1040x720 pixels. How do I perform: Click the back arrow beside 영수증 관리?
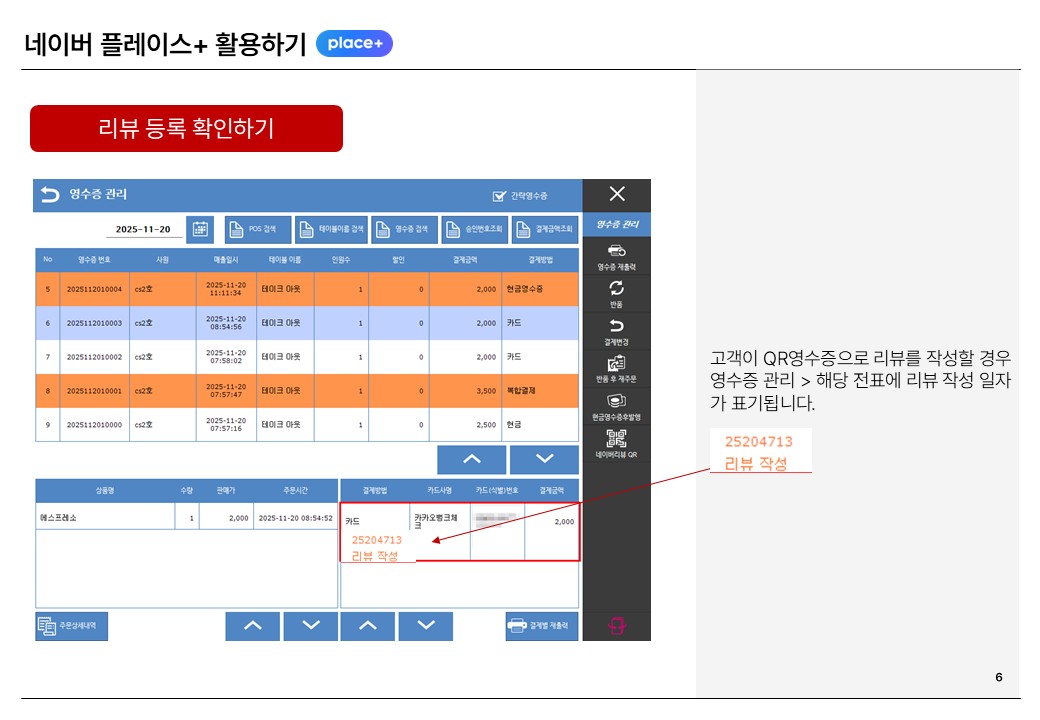pos(50,195)
